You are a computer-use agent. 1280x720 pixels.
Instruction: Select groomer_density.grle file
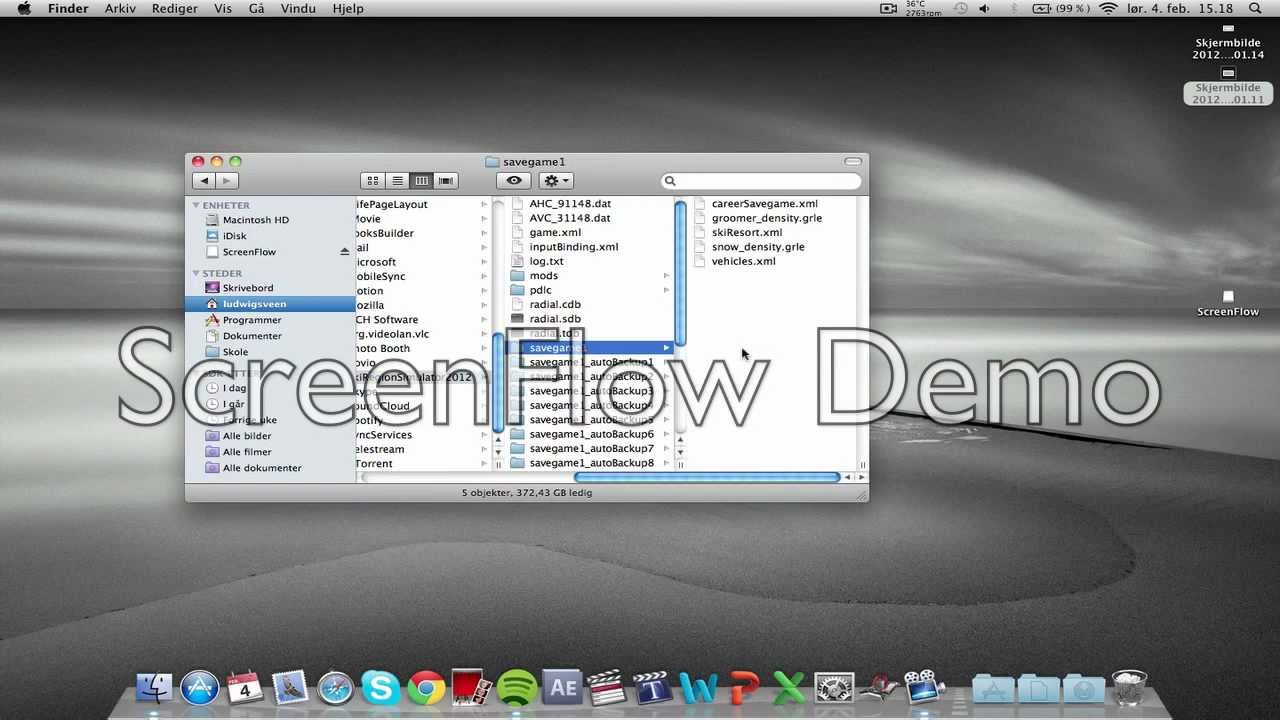(766, 218)
